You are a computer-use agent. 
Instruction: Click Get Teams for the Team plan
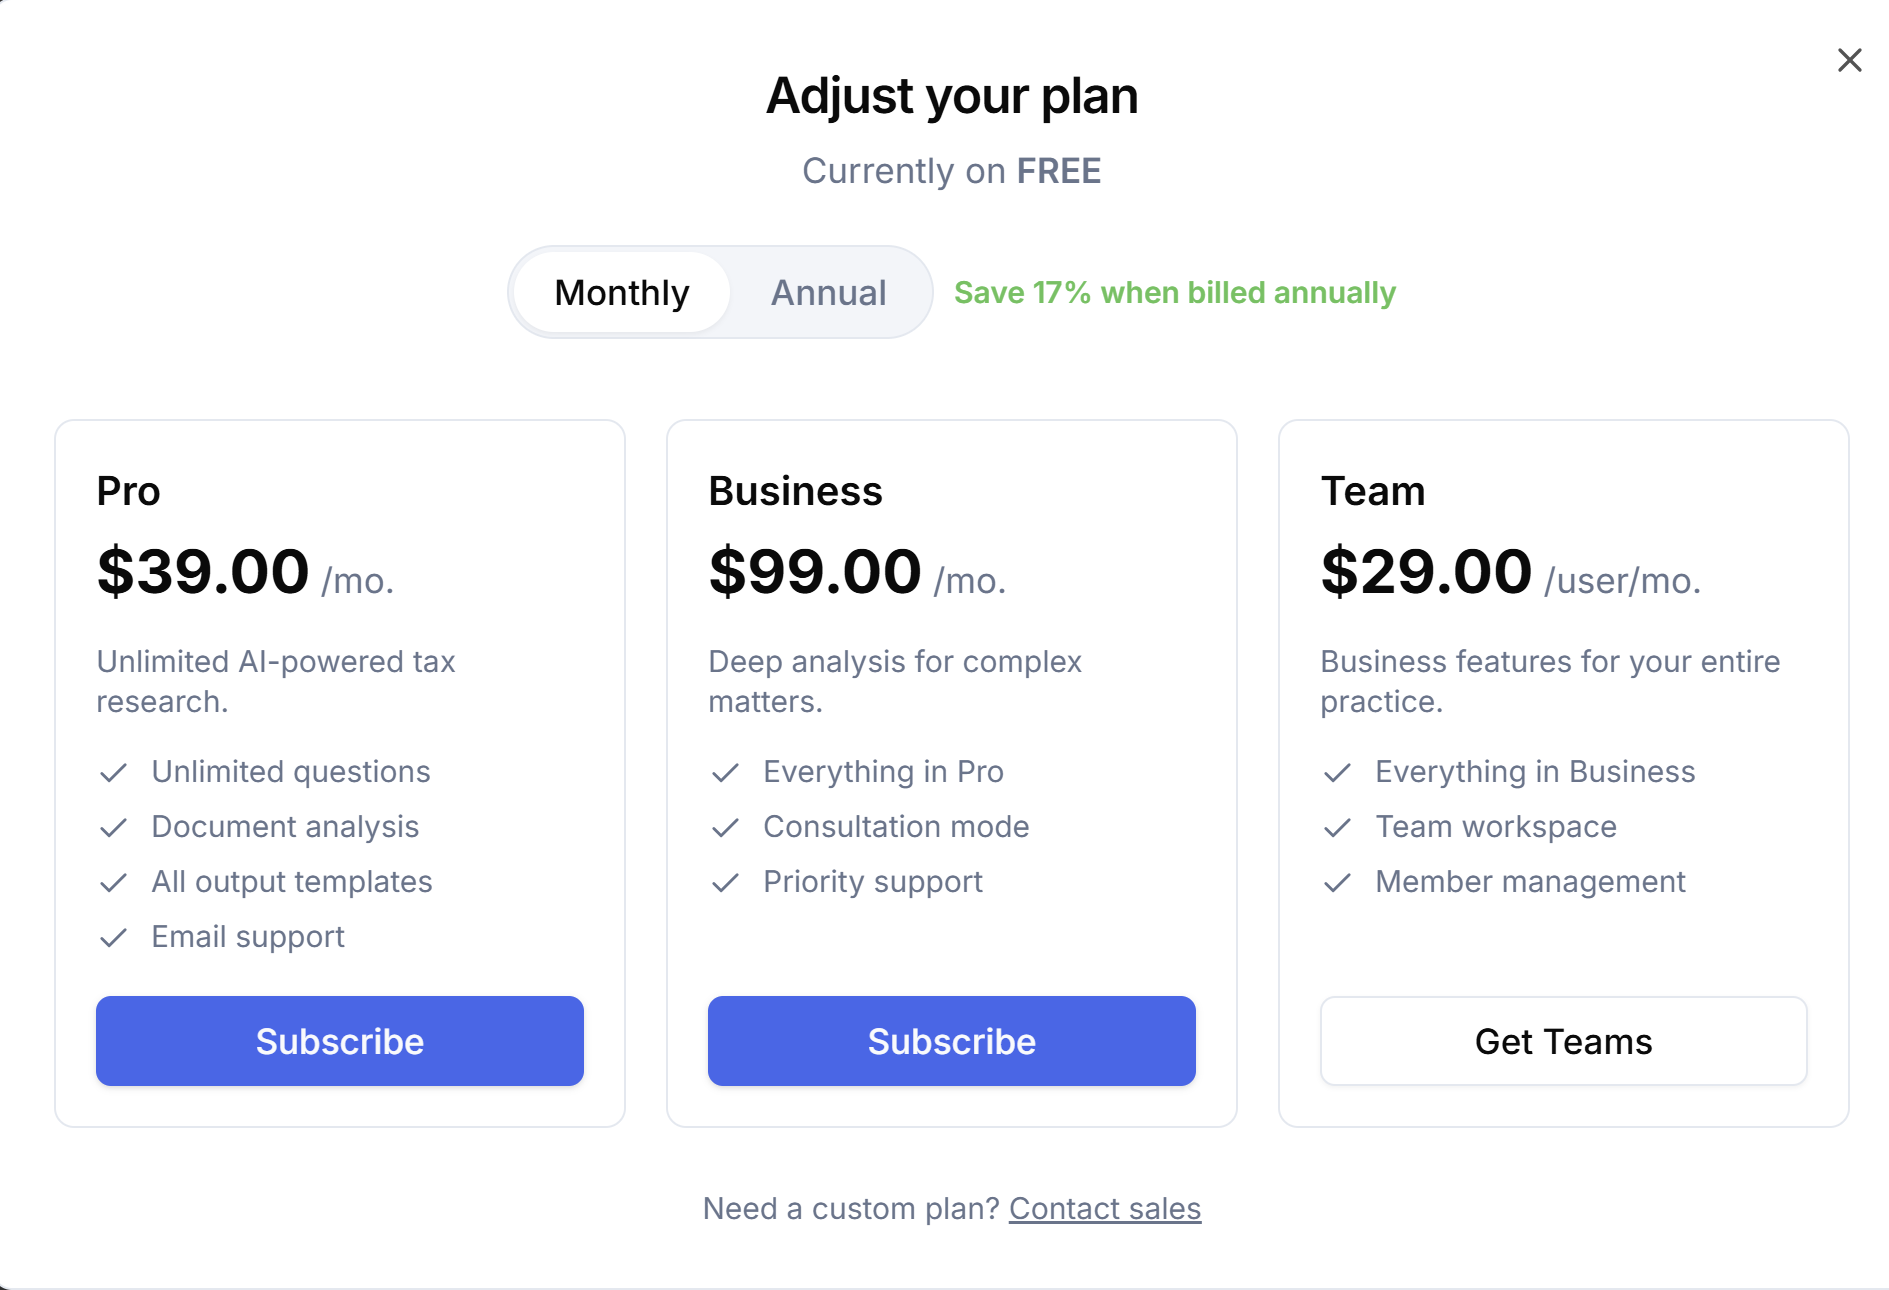click(x=1563, y=1041)
